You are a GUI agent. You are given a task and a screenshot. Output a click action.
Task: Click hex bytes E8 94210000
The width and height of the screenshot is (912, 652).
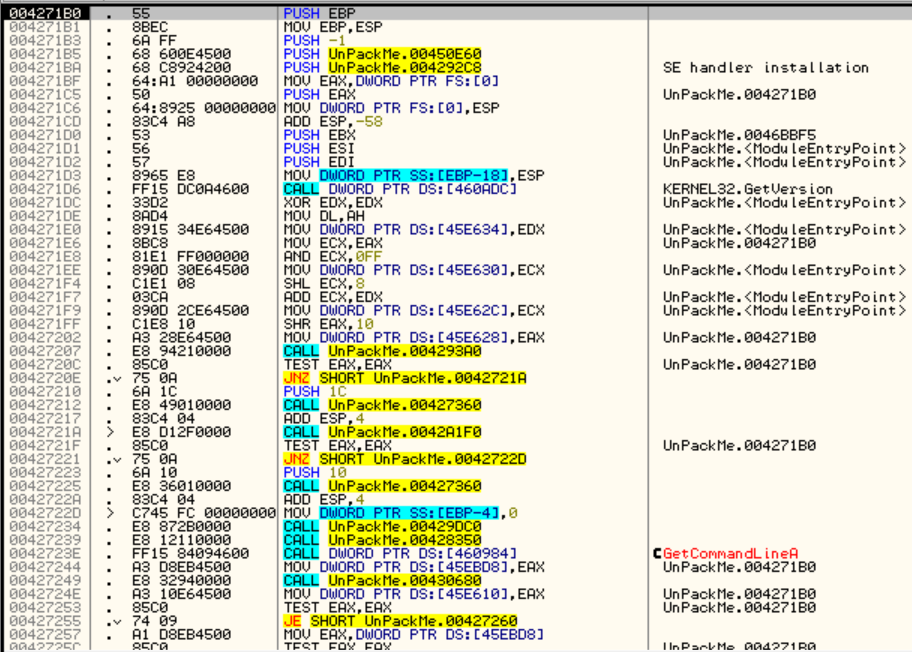(181, 351)
